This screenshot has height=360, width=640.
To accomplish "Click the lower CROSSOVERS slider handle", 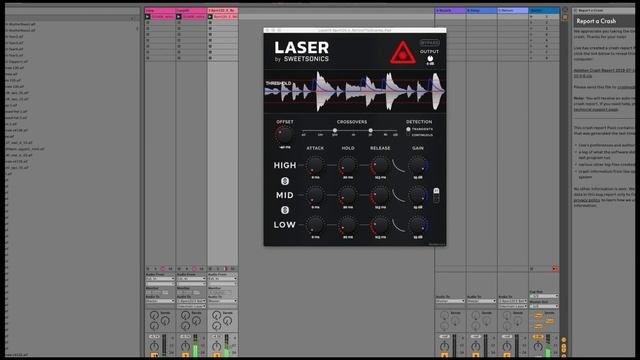I will click(335, 130).
